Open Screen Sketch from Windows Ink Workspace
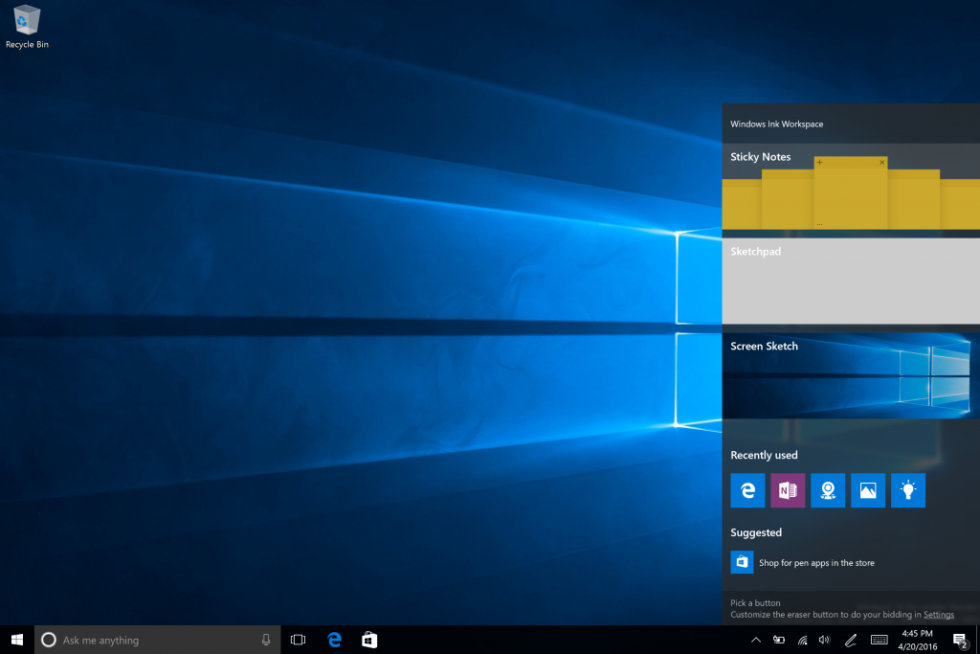The width and height of the screenshot is (980, 654). (x=850, y=380)
